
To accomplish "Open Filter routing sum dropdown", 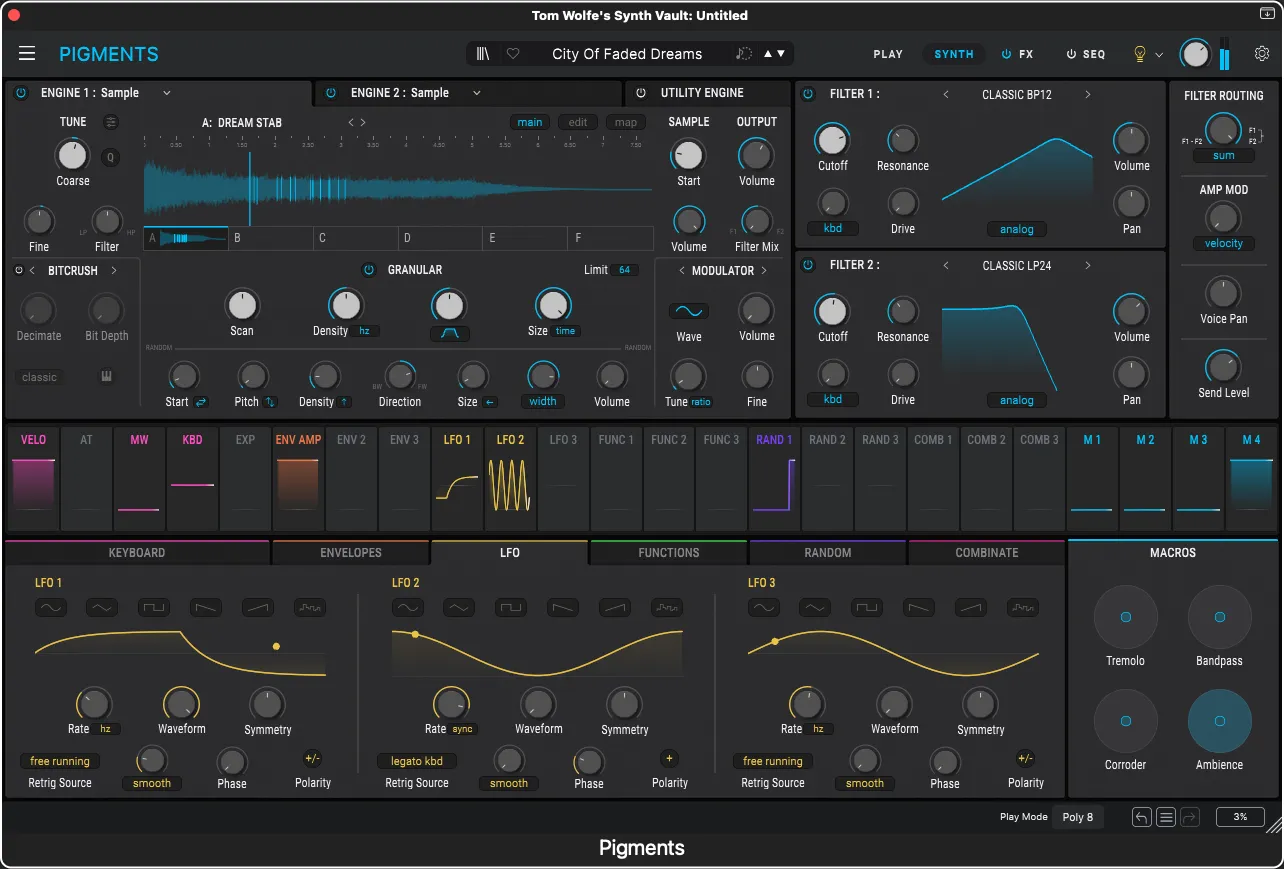I will pos(1224,155).
